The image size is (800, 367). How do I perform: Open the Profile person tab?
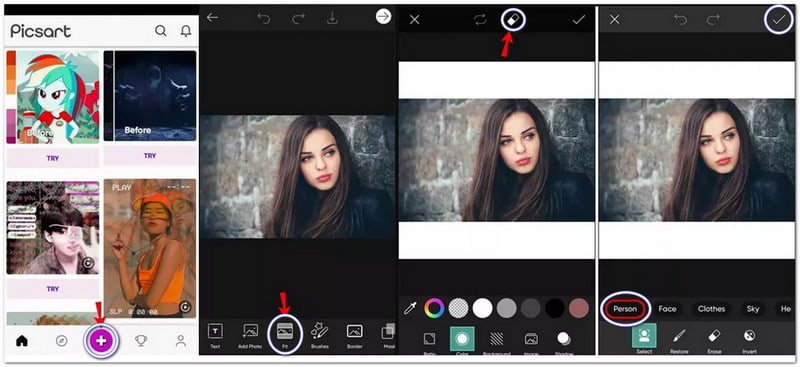coord(181,341)
